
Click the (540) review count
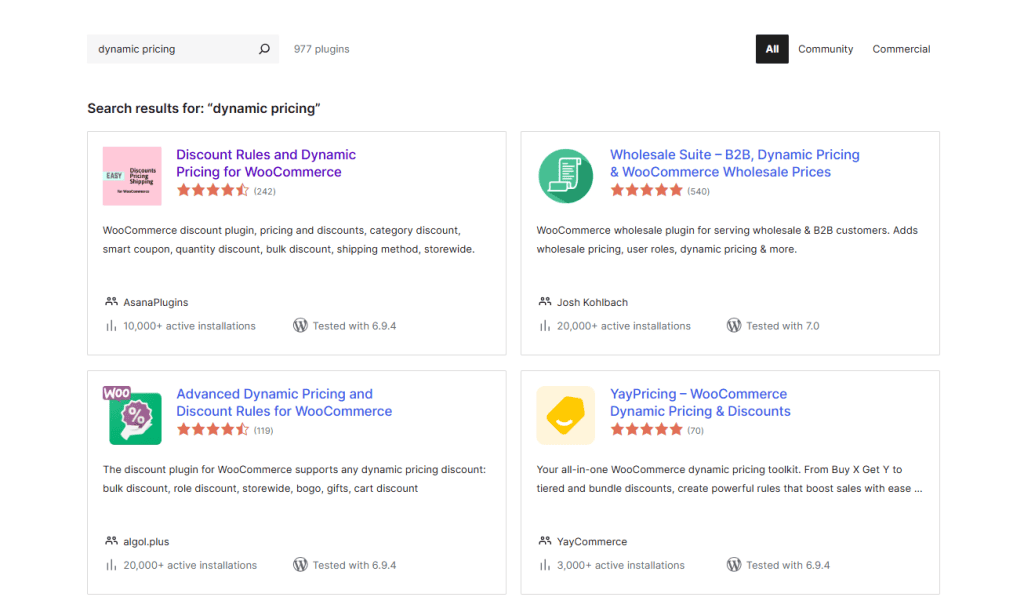698,191
